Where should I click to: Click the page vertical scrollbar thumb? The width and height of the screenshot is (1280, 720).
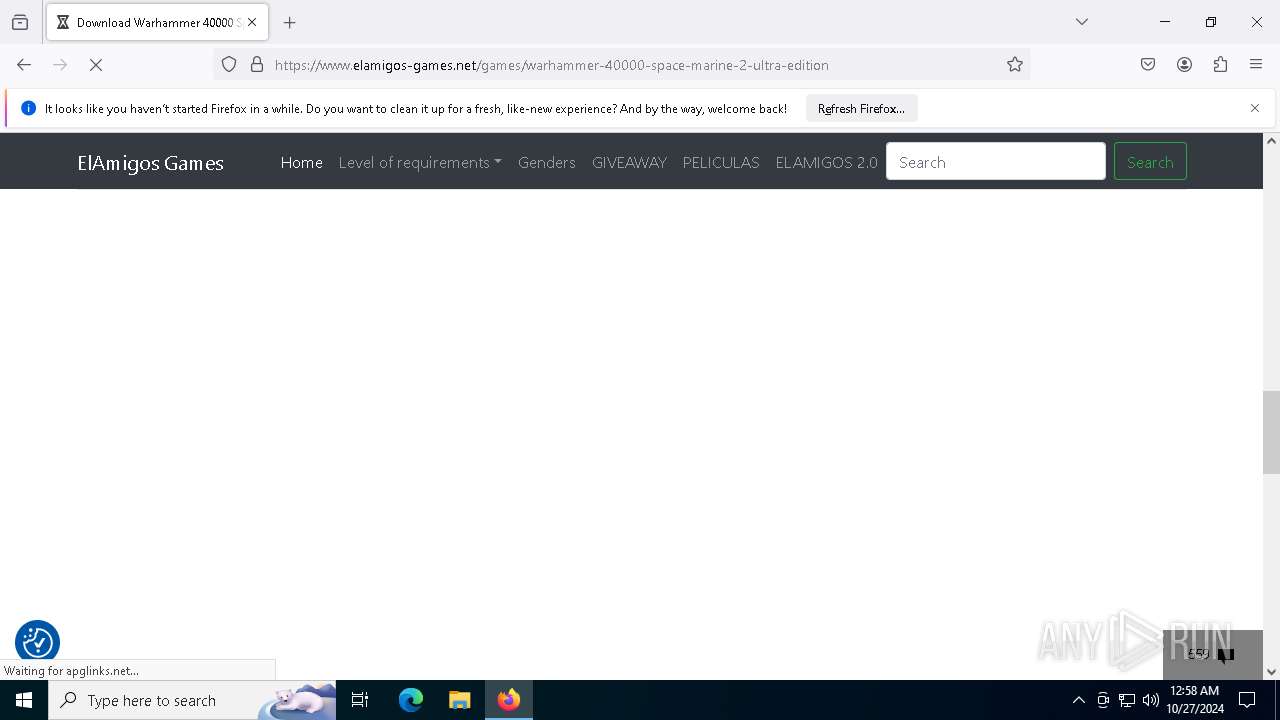(1271, 432)
